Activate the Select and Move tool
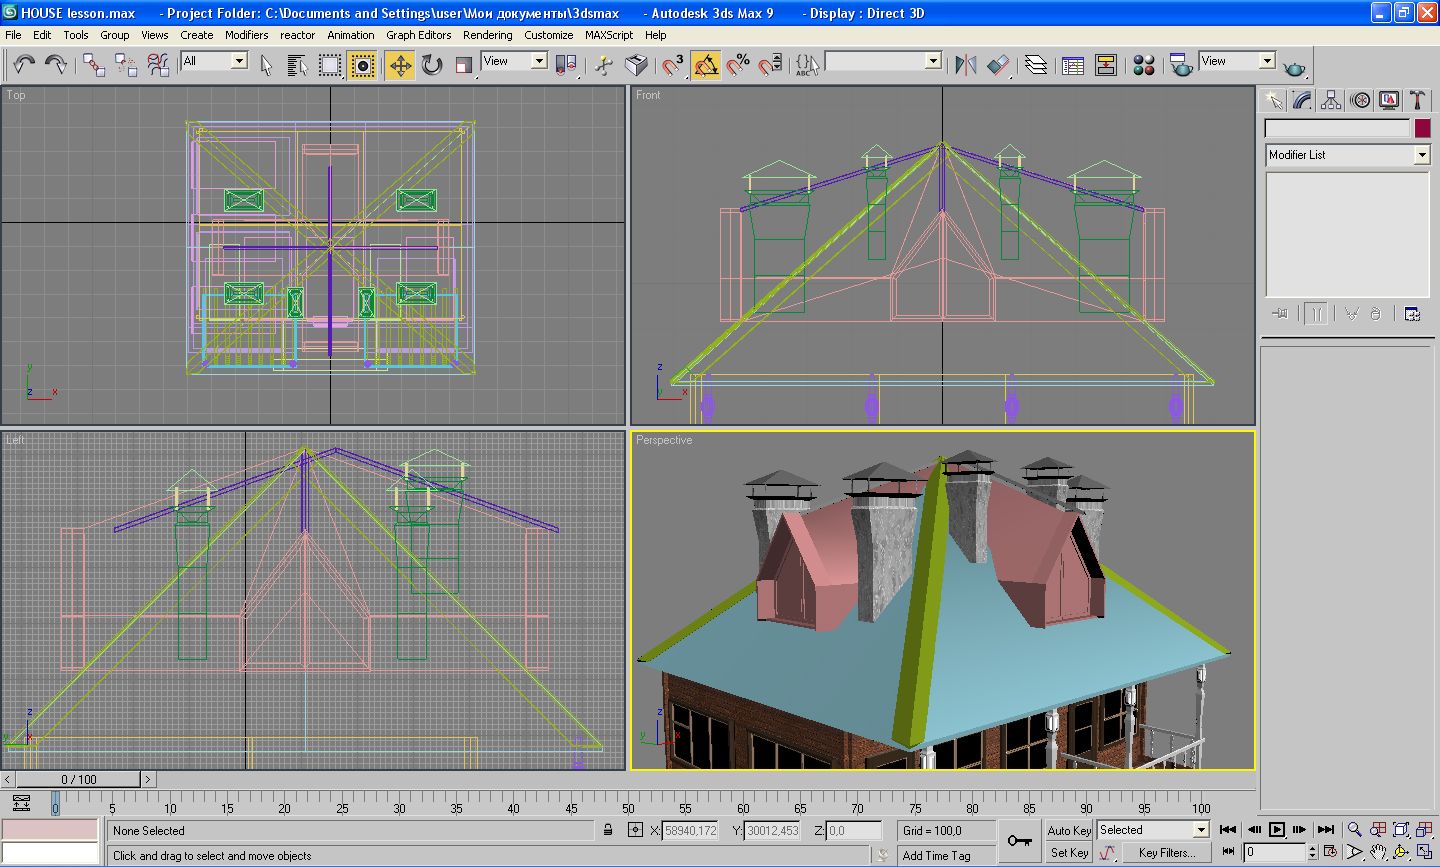 400,65
